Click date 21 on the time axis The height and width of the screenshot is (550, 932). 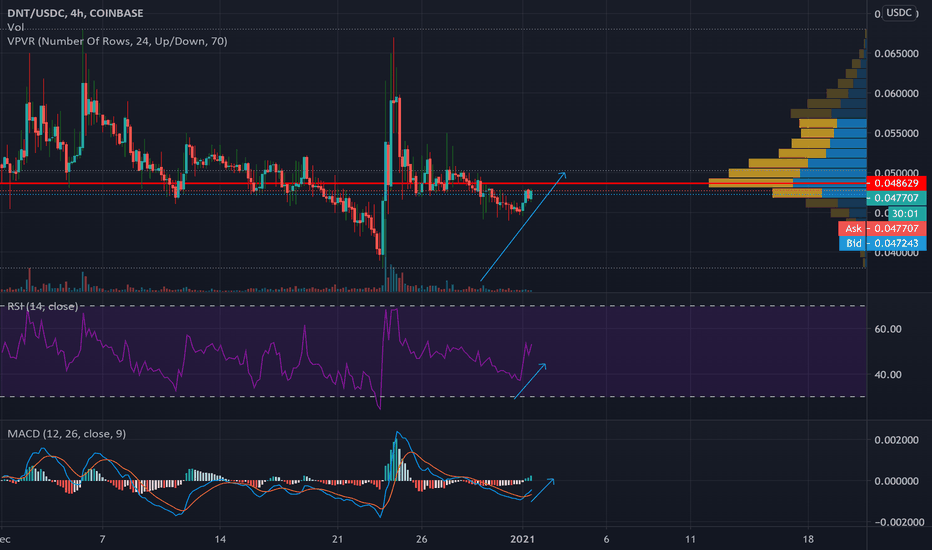[x=338, y=539]
